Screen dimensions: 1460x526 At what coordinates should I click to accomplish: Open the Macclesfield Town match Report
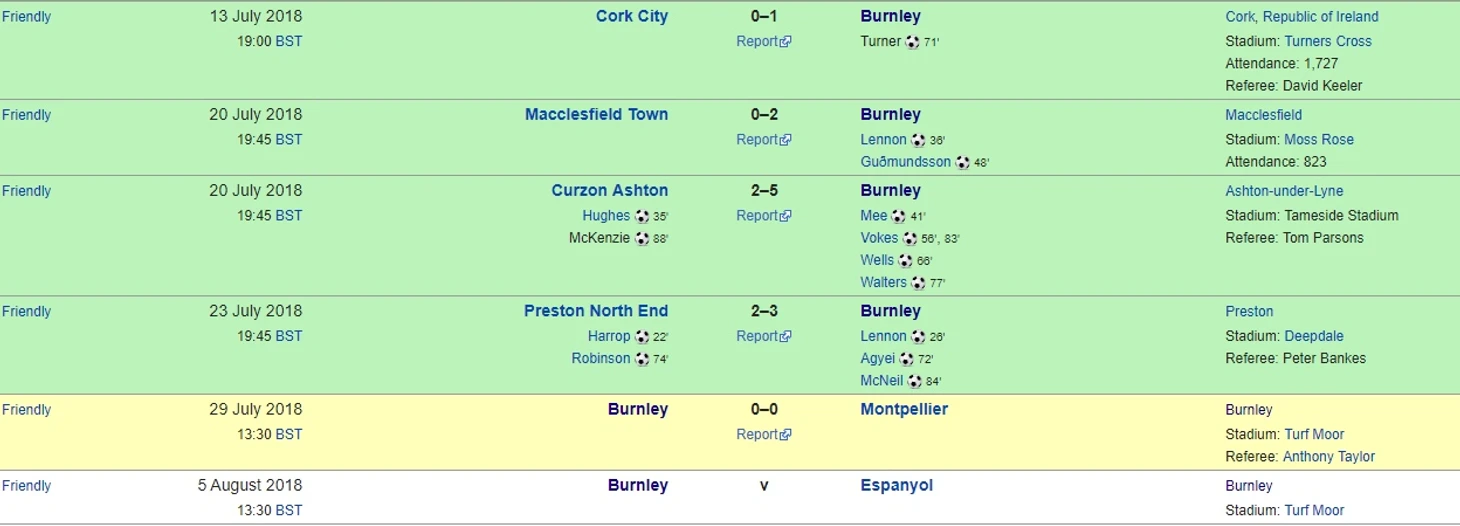tap(757, 140)
